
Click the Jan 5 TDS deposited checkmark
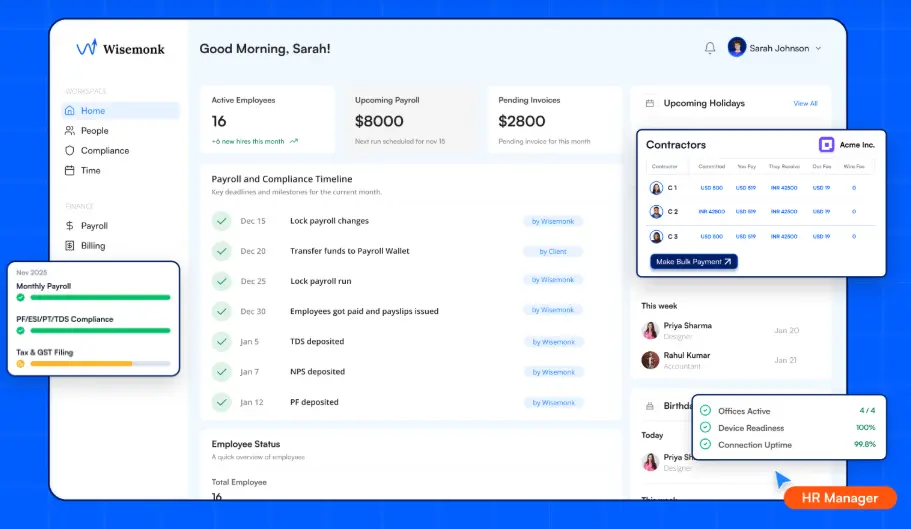coord(221,341)
